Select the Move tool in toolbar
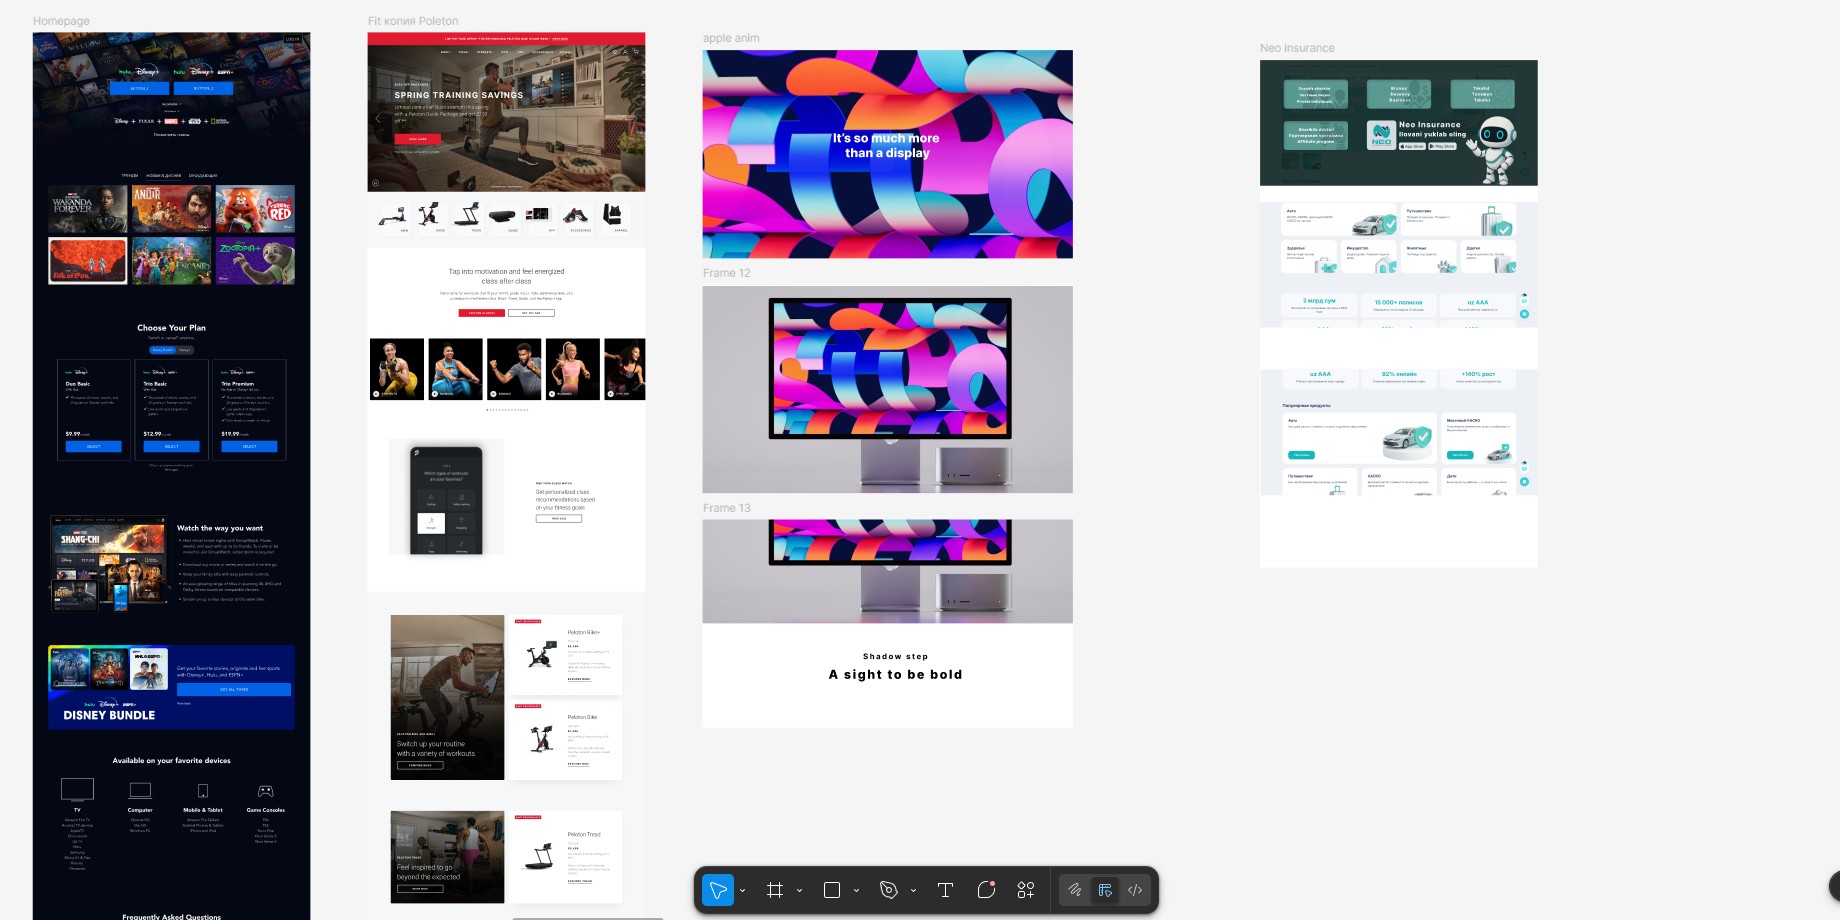 [x=718, y=890]
